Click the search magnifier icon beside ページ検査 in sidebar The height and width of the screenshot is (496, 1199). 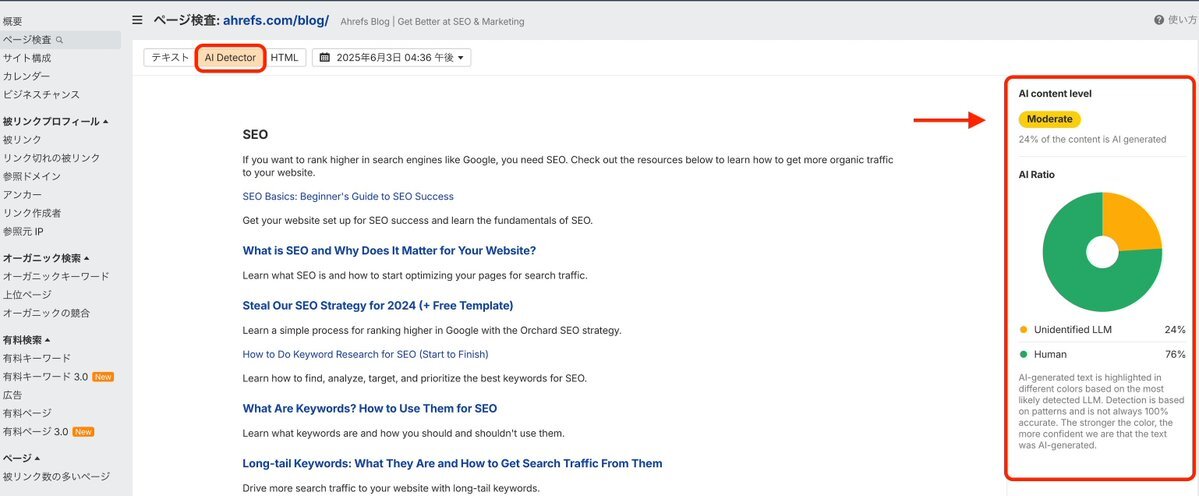[60, 40]
